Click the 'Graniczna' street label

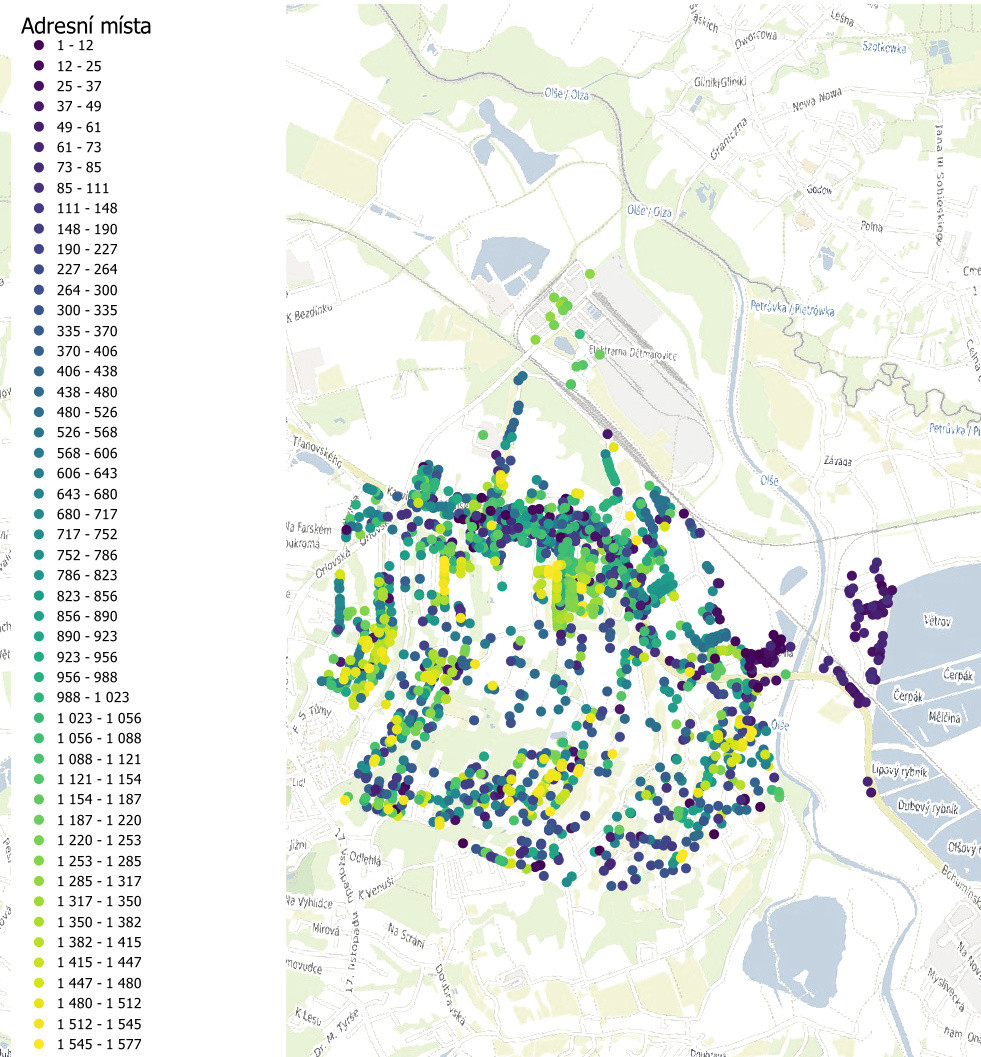728,138
